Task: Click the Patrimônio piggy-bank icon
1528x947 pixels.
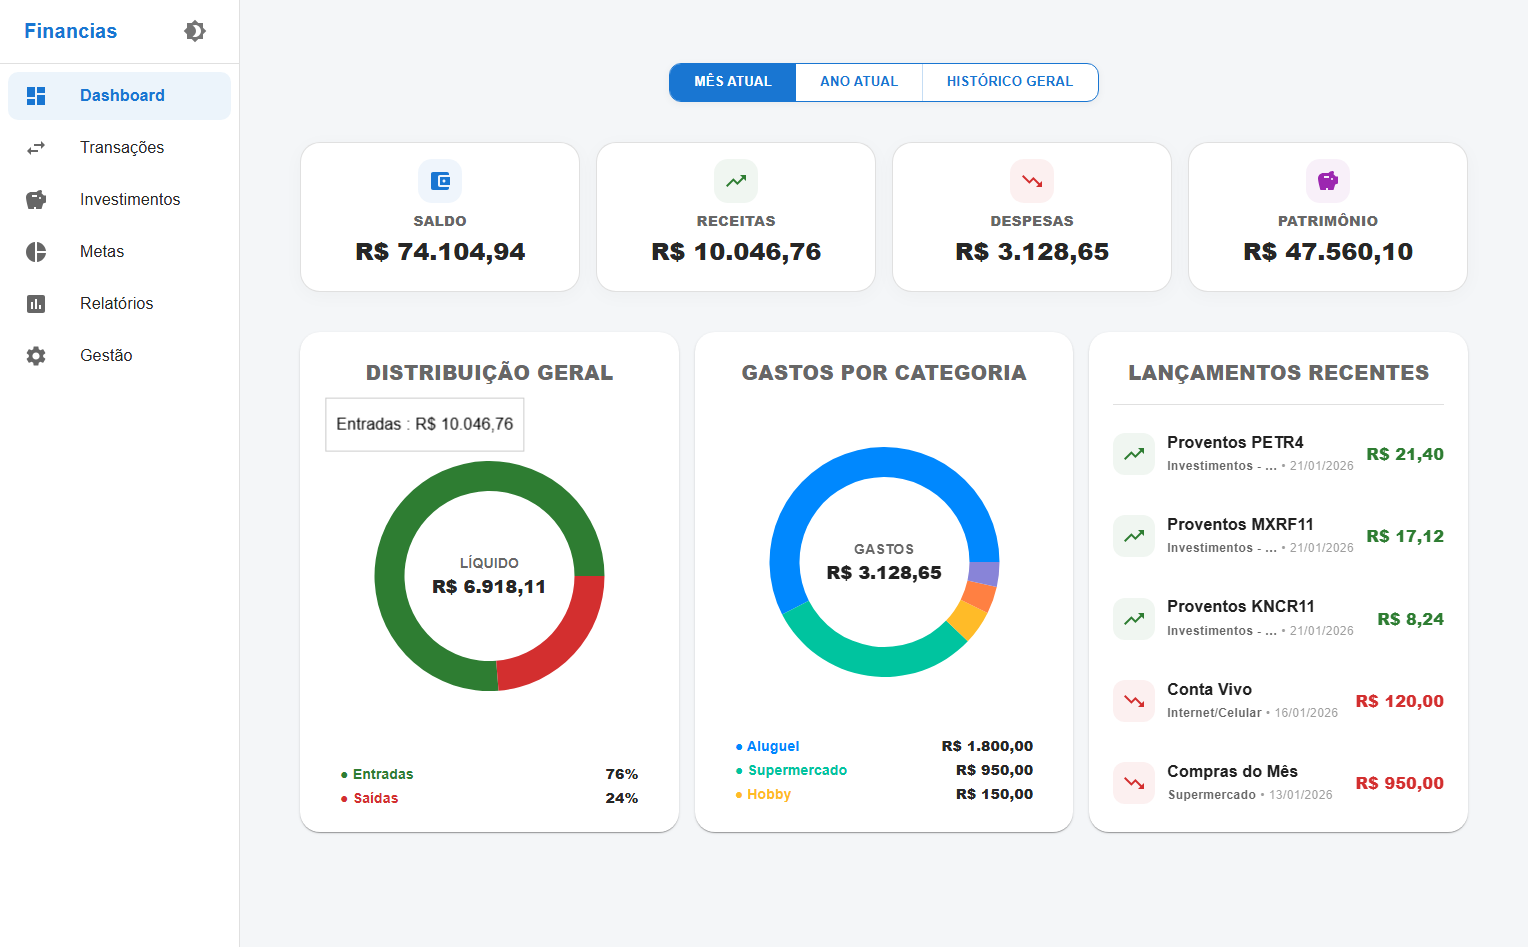Action: click(x=1327, y=181)
